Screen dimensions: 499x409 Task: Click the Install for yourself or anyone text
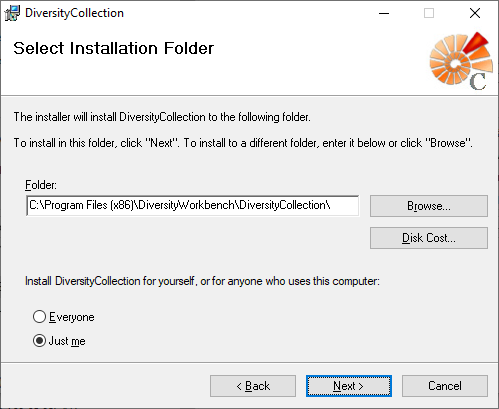202,281
